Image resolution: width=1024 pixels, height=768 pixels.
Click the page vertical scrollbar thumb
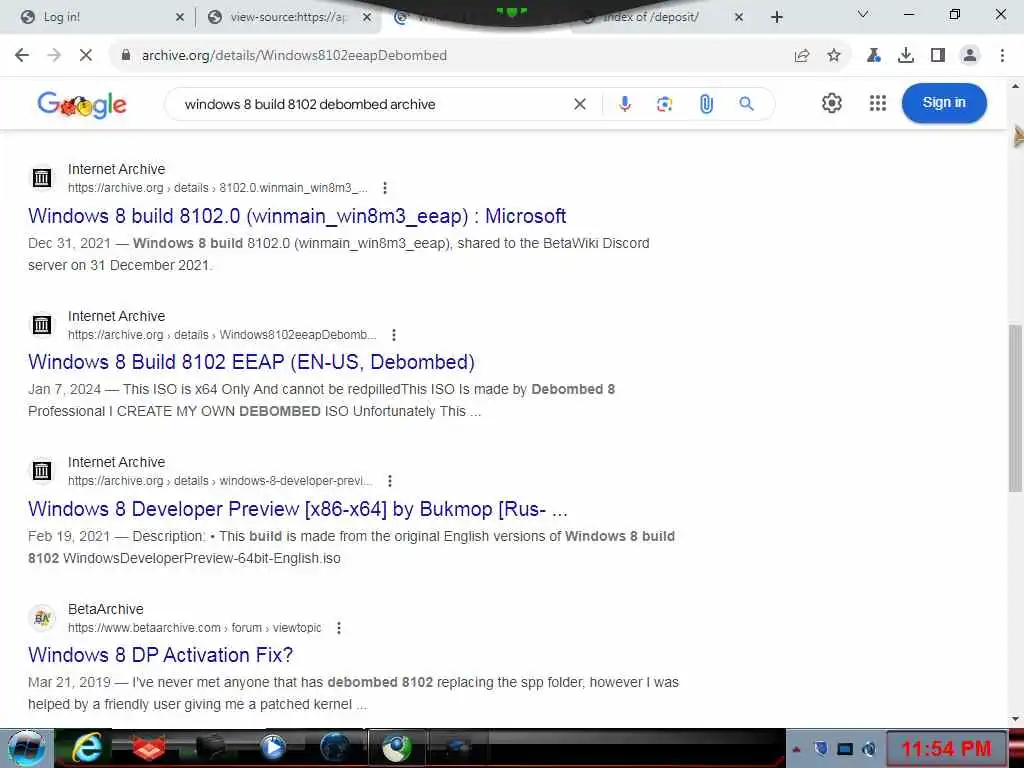1015,408
